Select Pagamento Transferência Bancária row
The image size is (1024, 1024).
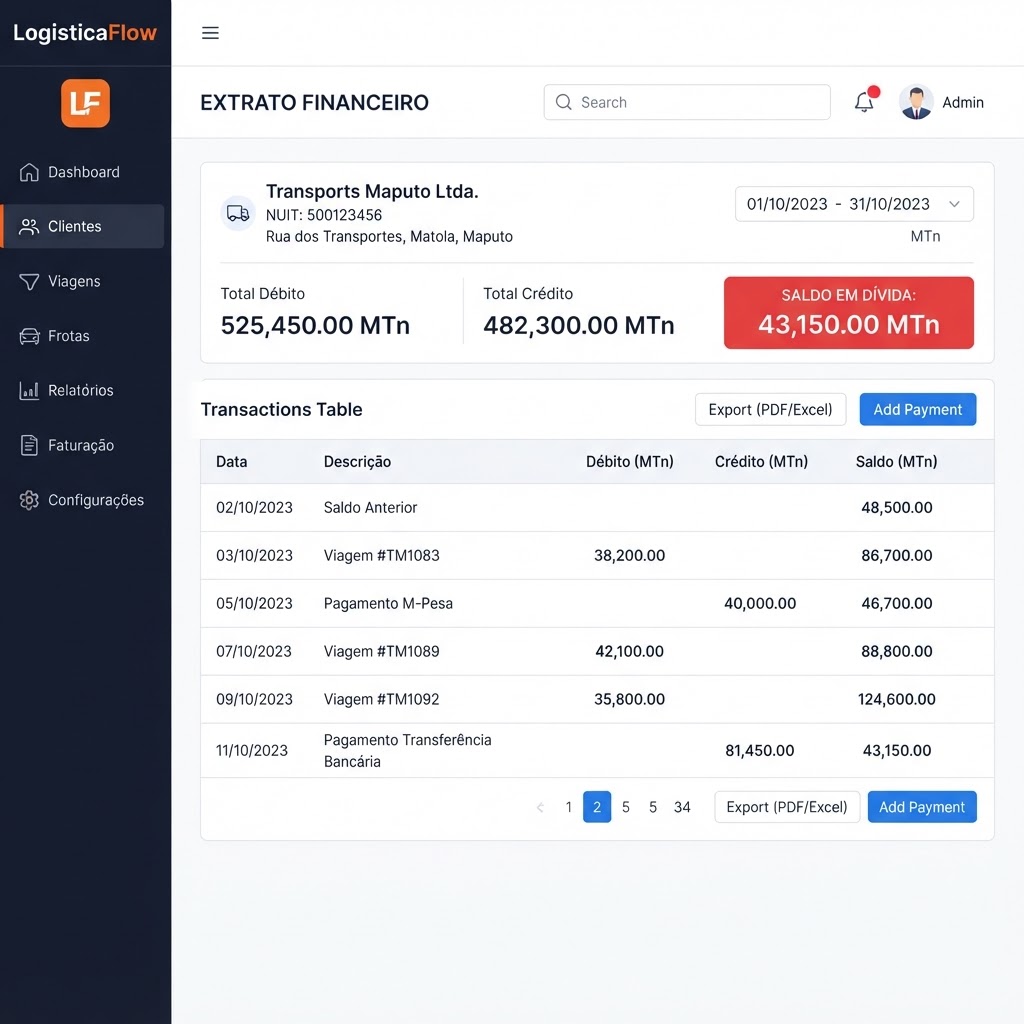click(598, 750)
